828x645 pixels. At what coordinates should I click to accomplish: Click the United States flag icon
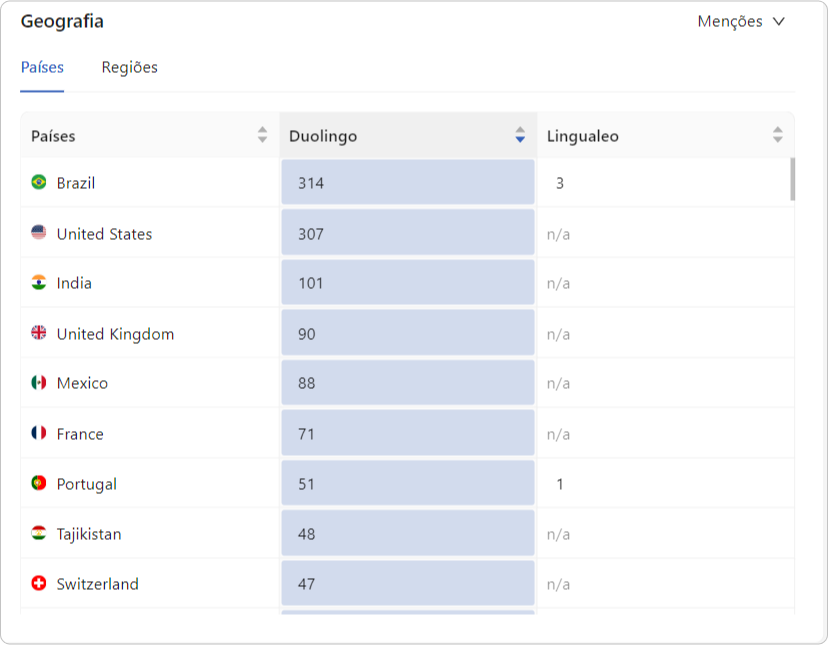(39, 232)
